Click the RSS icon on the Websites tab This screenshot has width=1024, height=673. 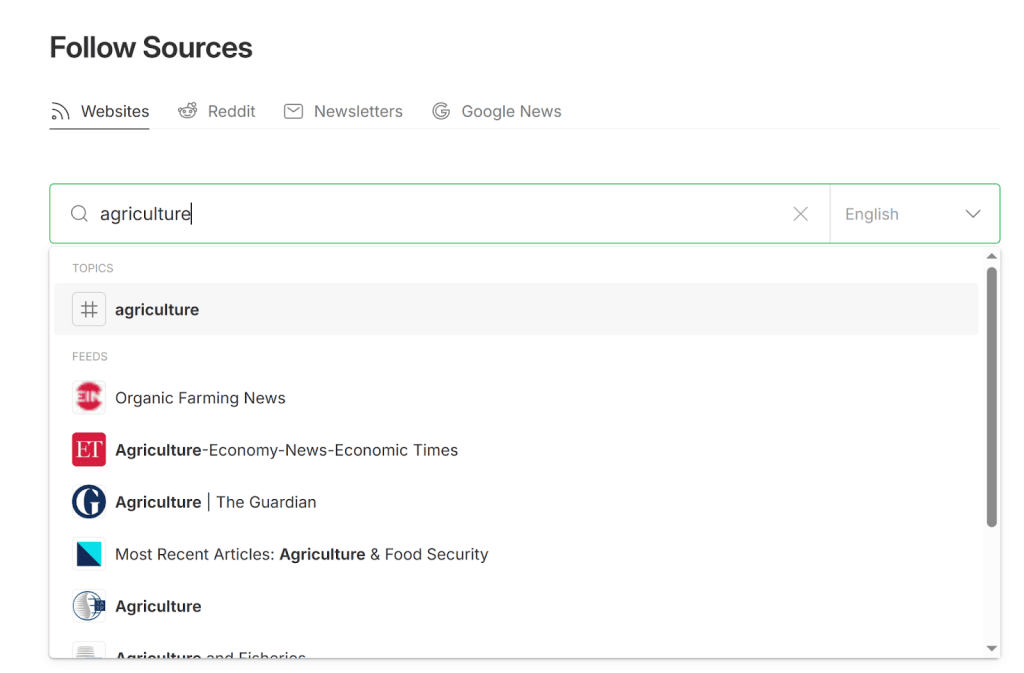[x=58, y=110]
